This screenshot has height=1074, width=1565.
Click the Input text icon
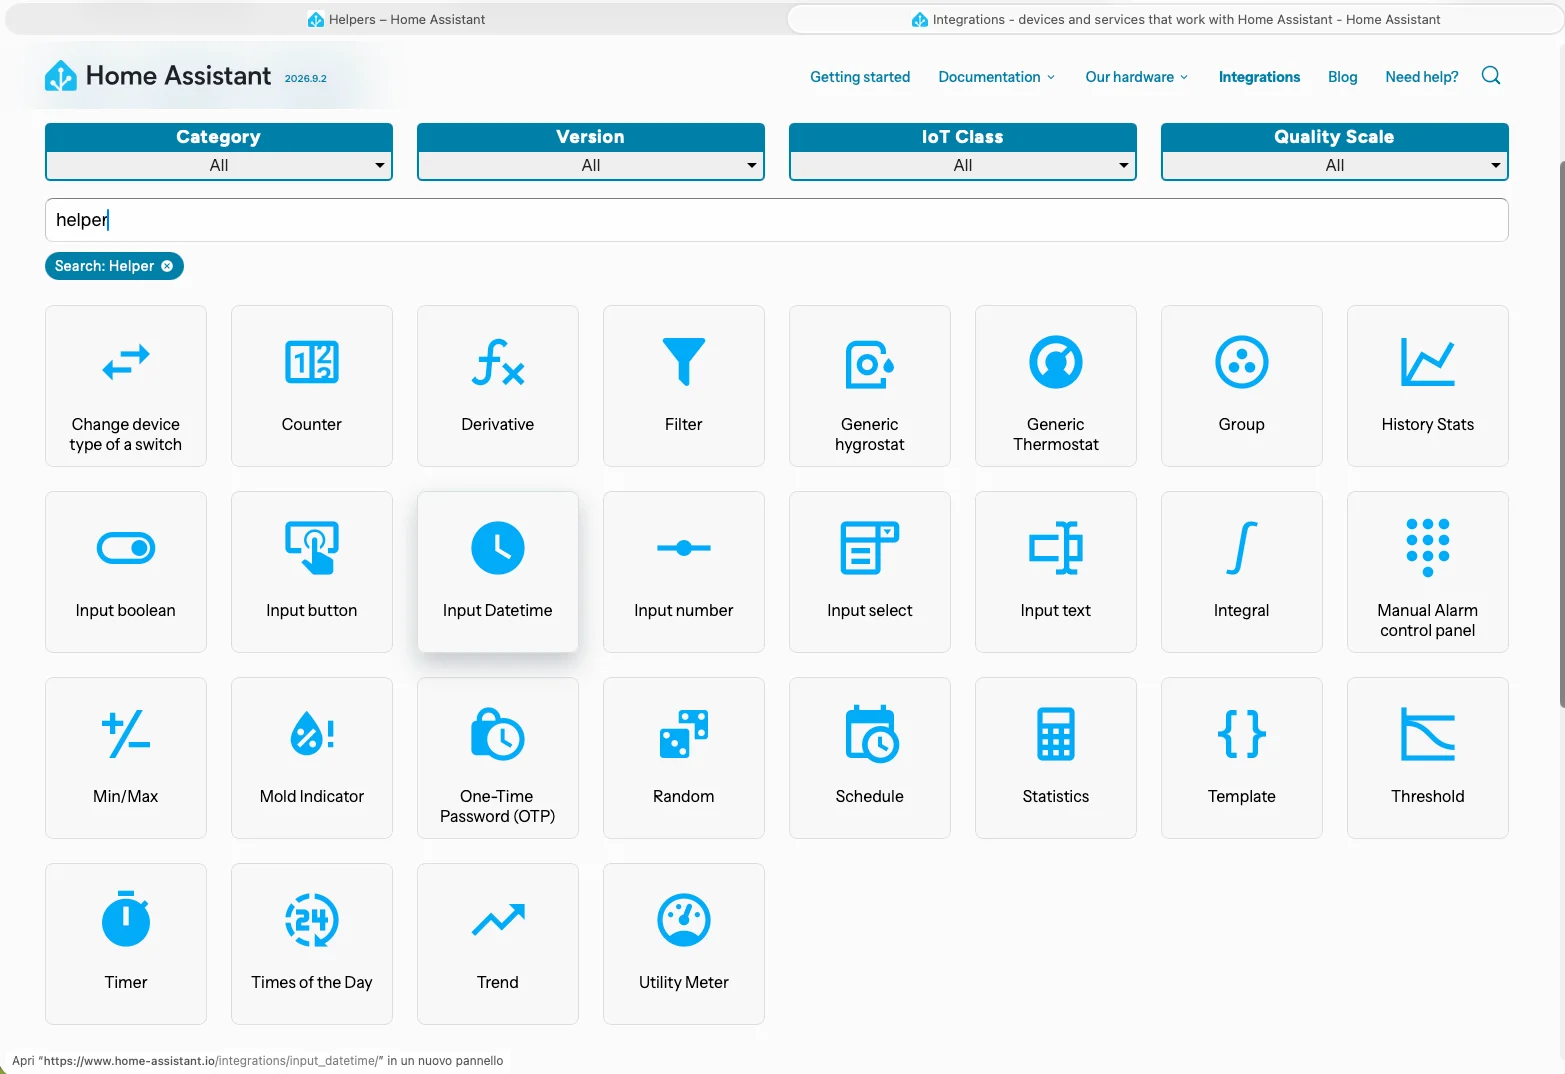click(x=1056, y=548)
